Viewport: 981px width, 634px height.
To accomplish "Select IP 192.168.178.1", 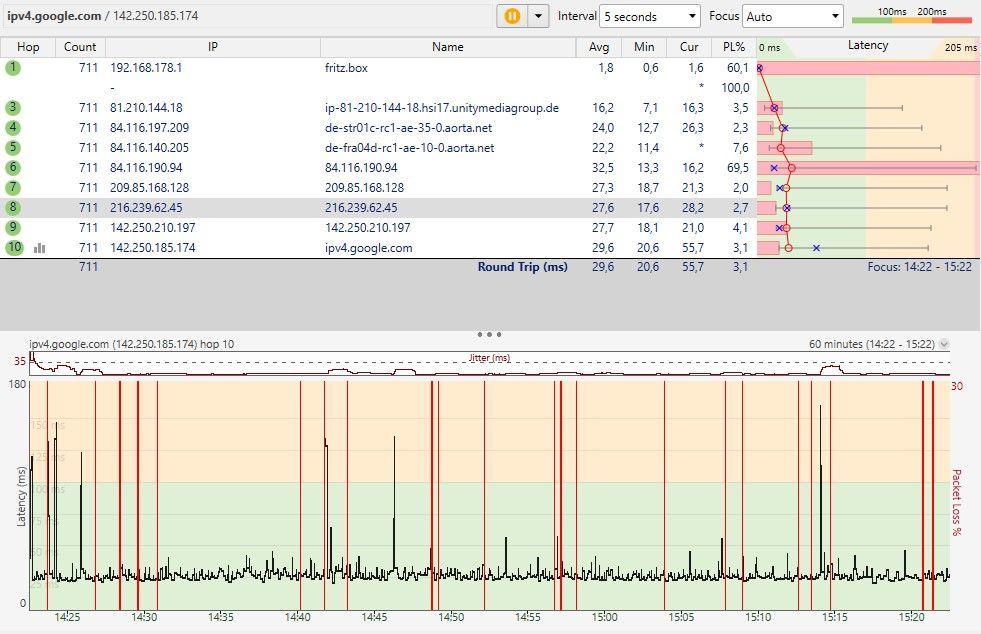I will [x=146, y=68].
